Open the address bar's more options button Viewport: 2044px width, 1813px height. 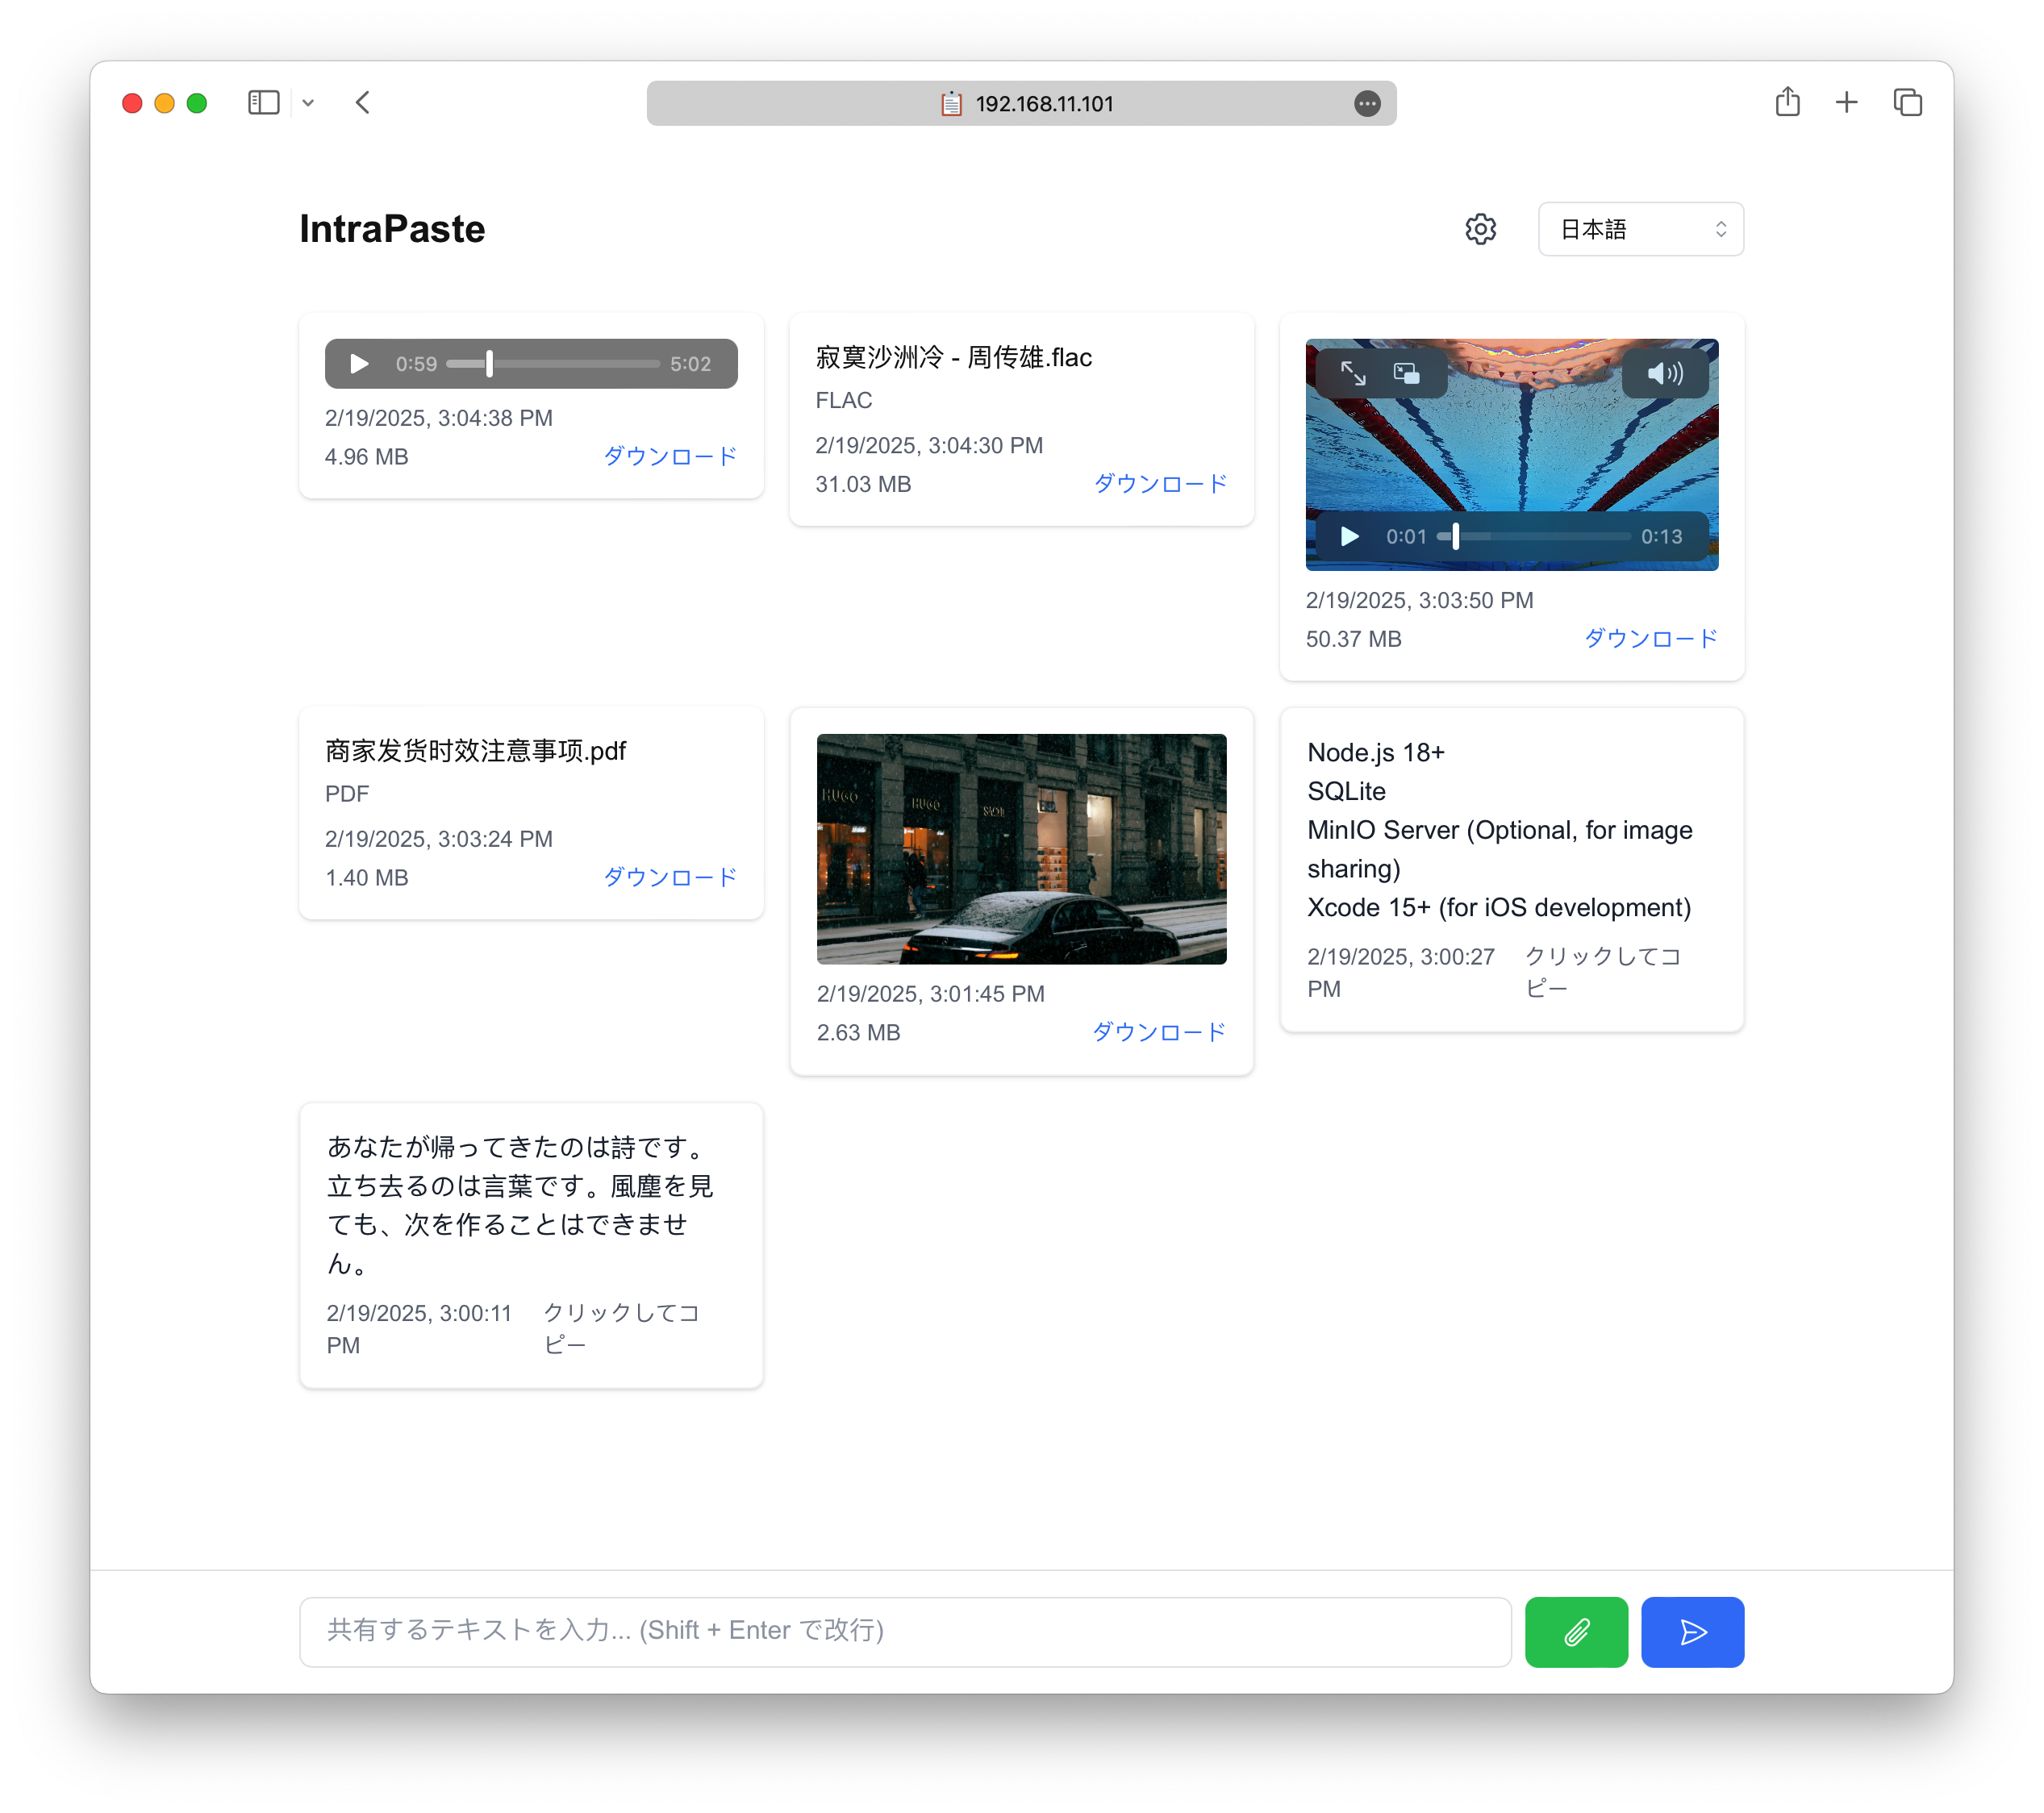1367,103
